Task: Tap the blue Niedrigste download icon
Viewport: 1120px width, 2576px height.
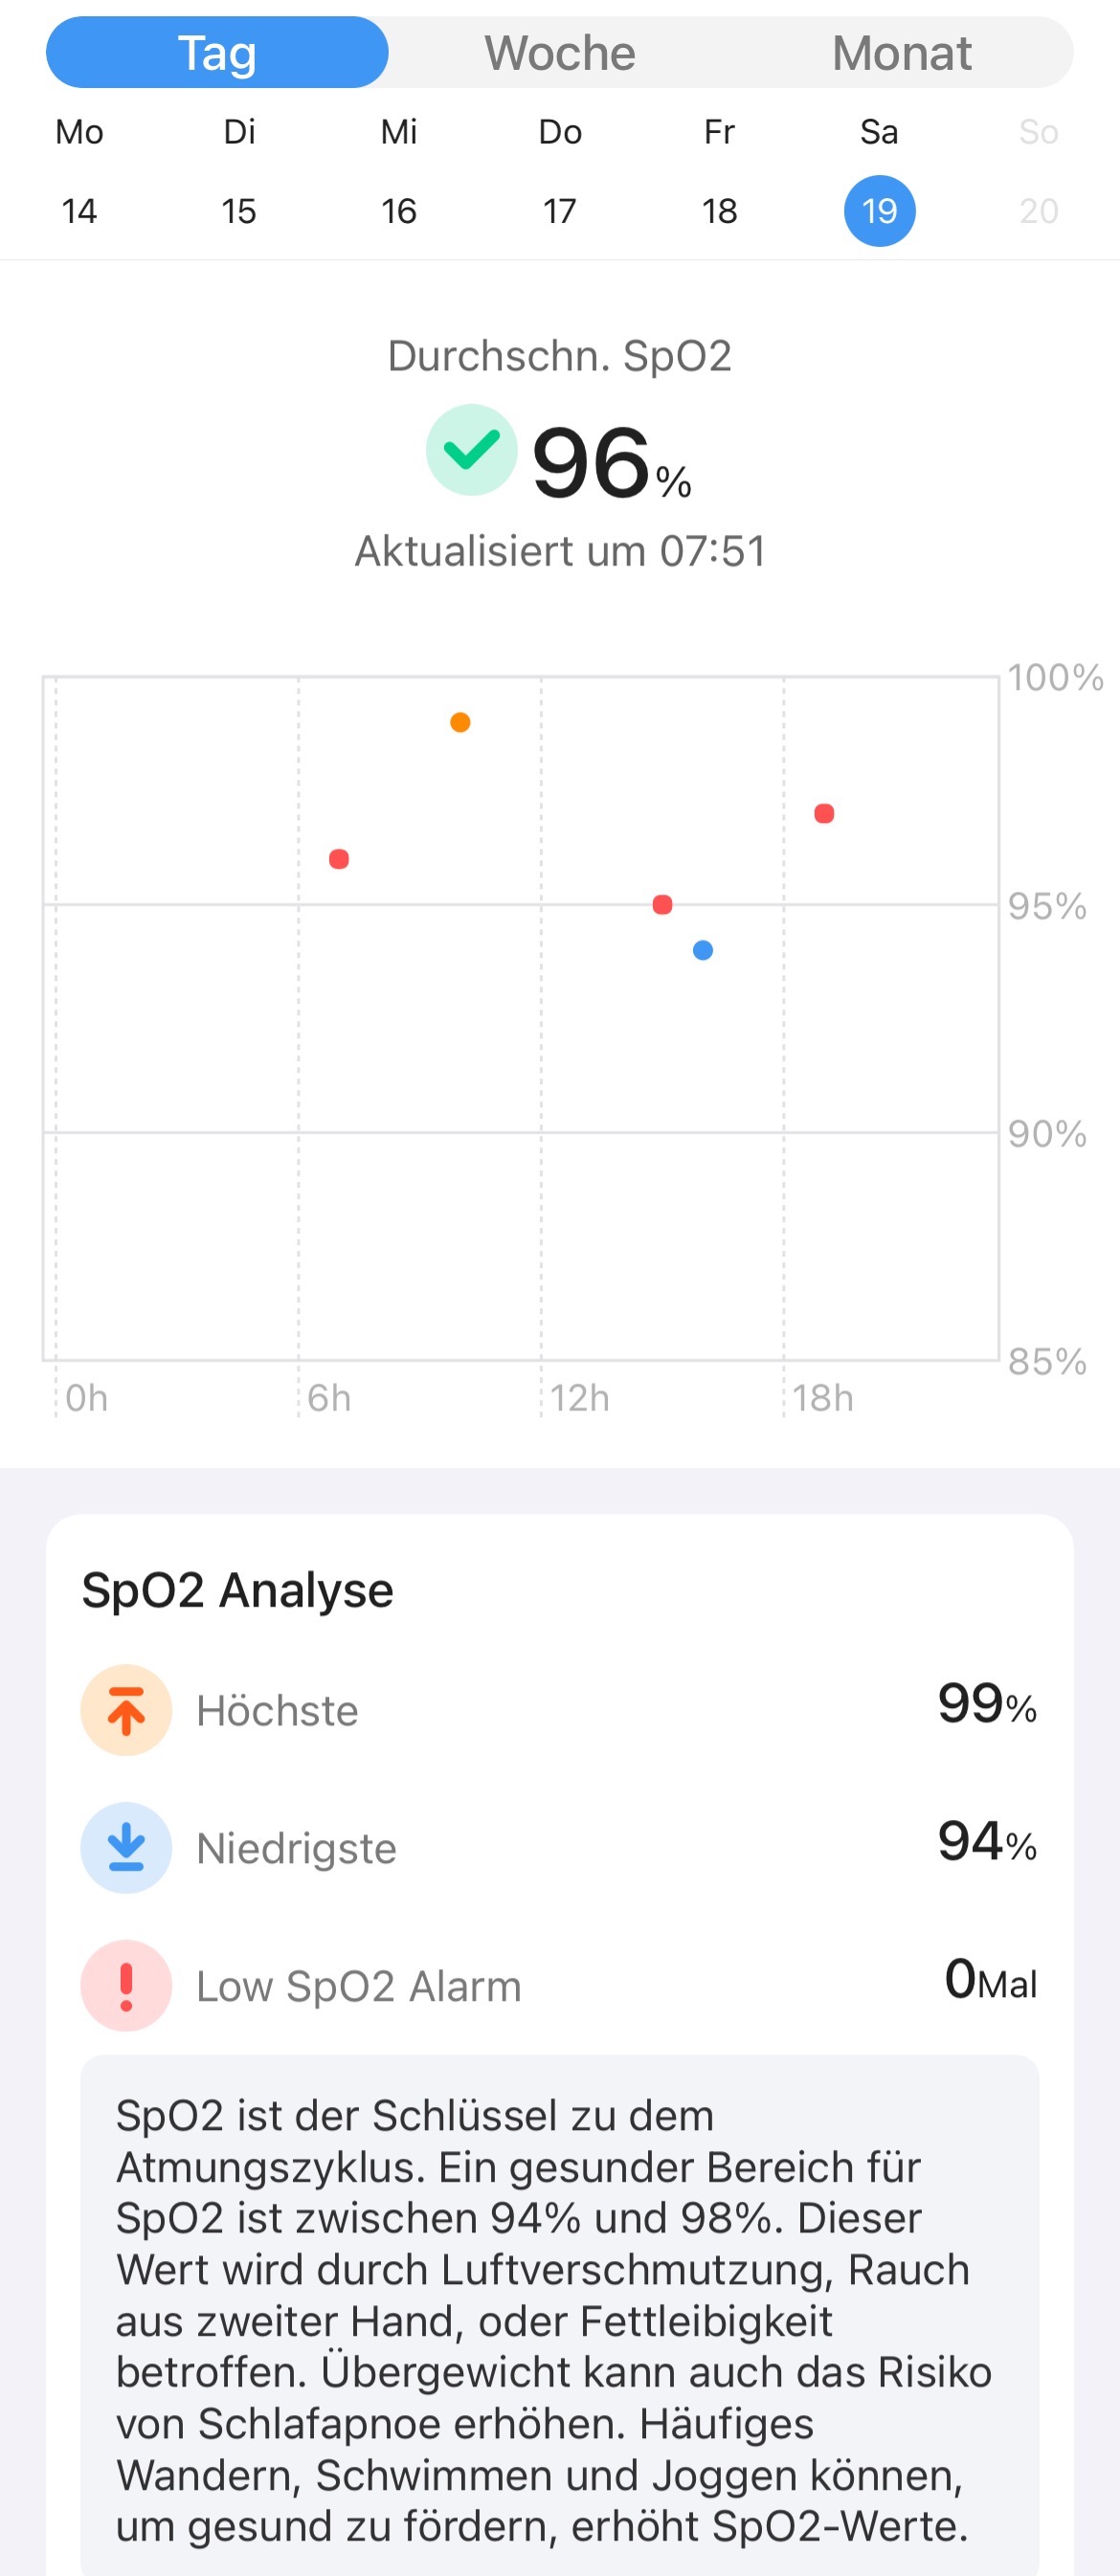Action: coord(126,1847)
